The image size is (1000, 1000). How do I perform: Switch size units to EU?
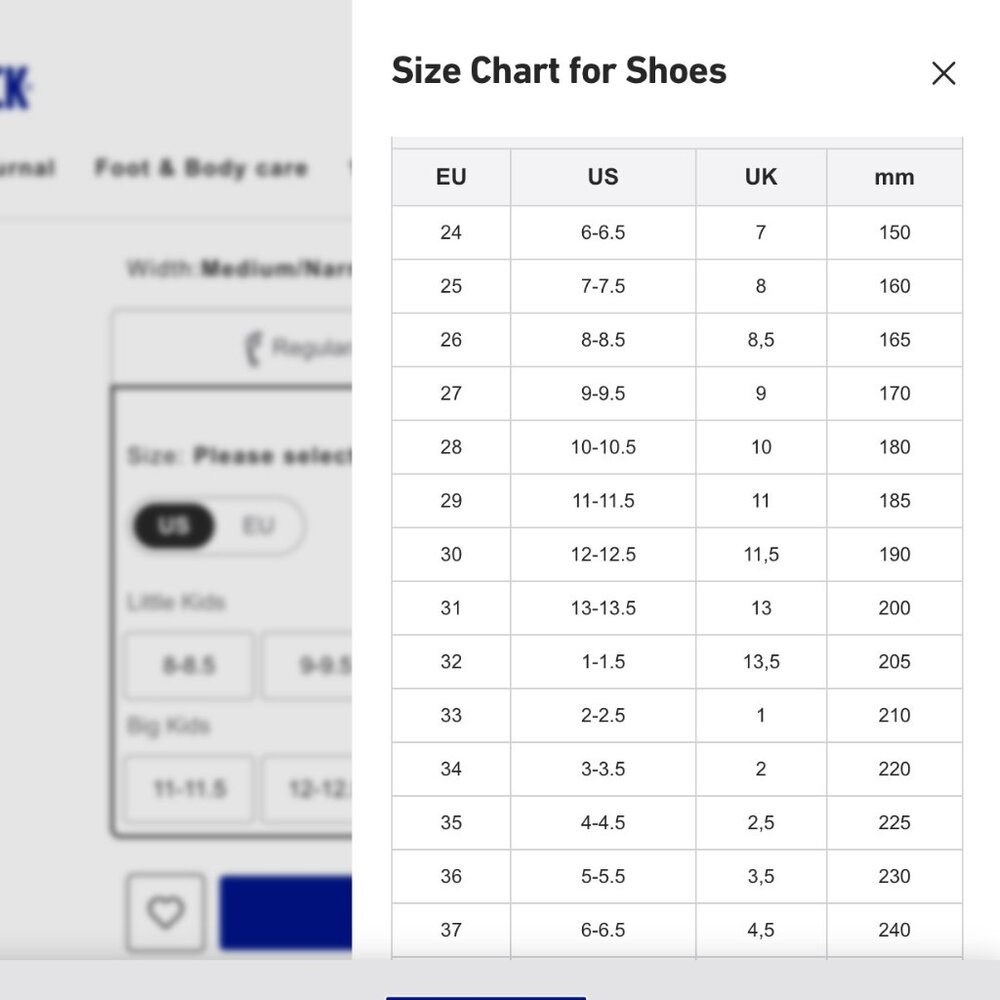(258, 526)
